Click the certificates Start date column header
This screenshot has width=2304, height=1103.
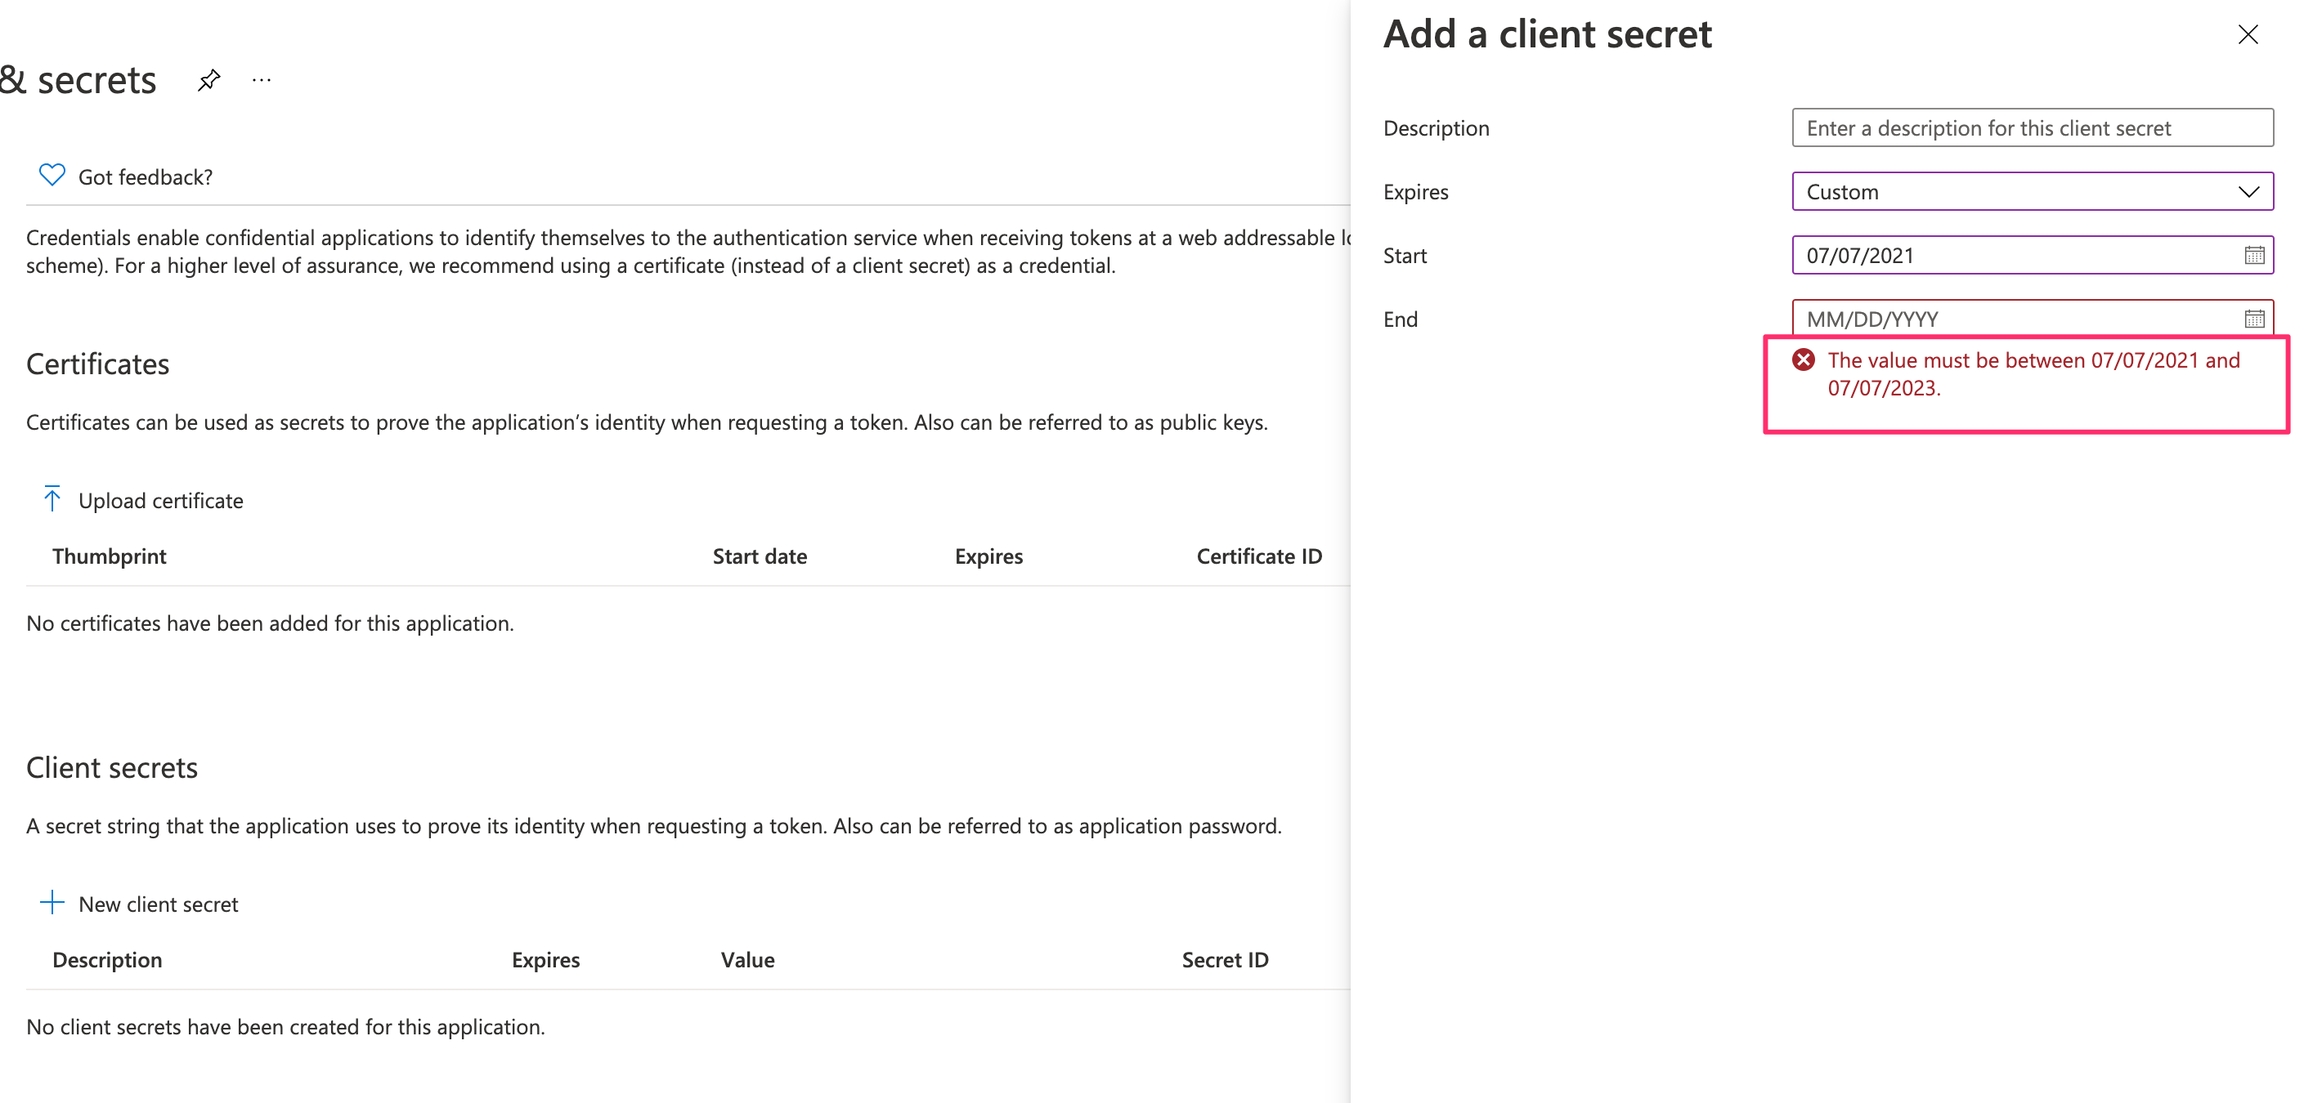point(759,556)
